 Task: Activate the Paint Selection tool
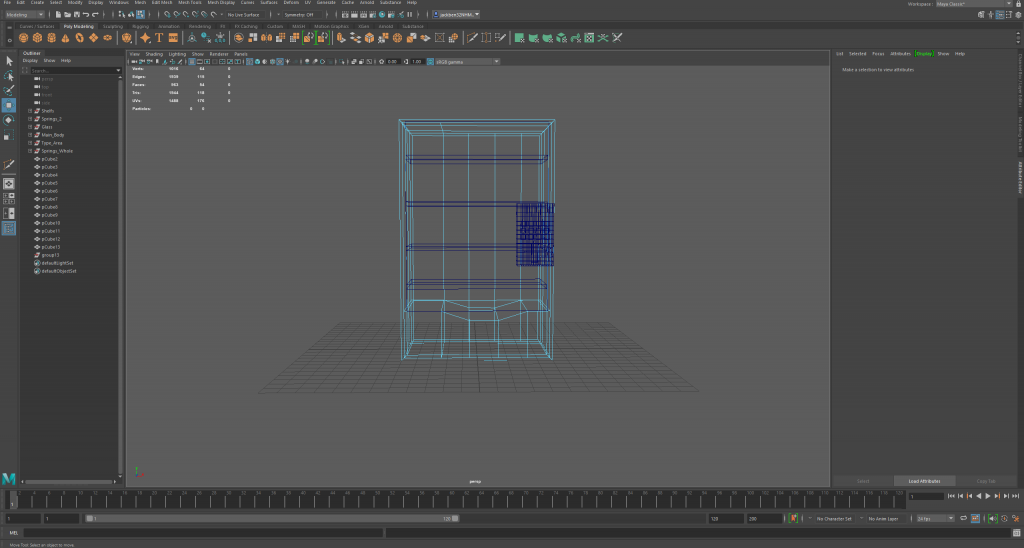[x=9, y=90]
